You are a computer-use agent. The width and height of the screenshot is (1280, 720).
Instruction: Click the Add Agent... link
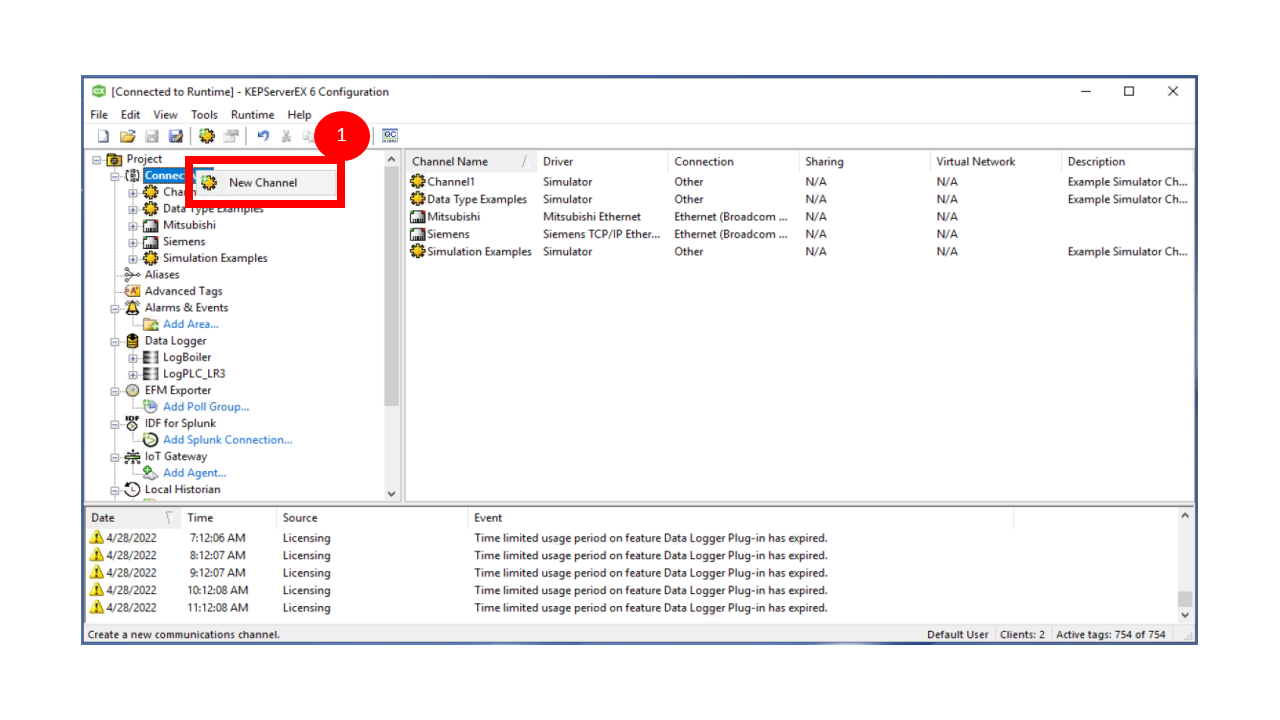click(195, 473)
